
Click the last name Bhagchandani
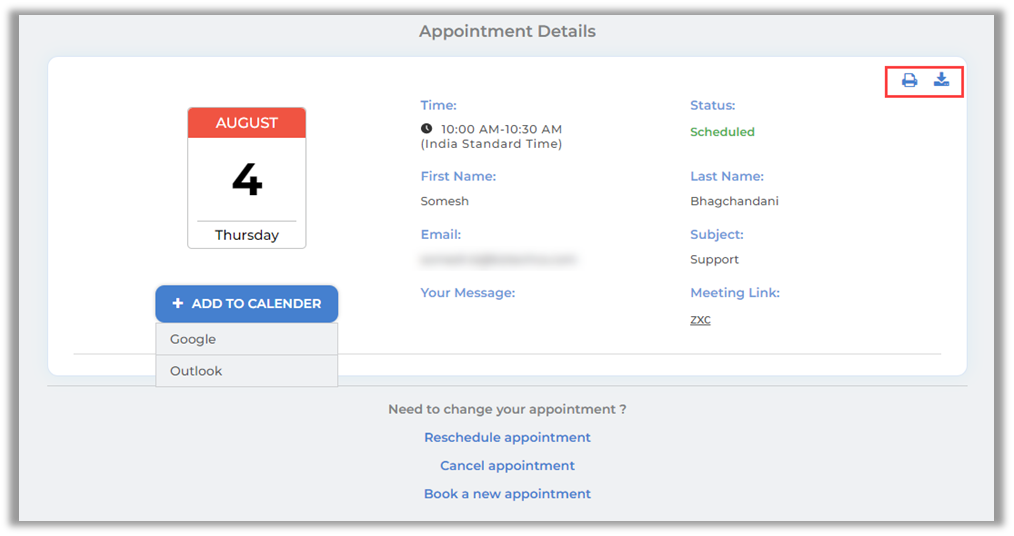pyautogui.click(x=734, y=201)
